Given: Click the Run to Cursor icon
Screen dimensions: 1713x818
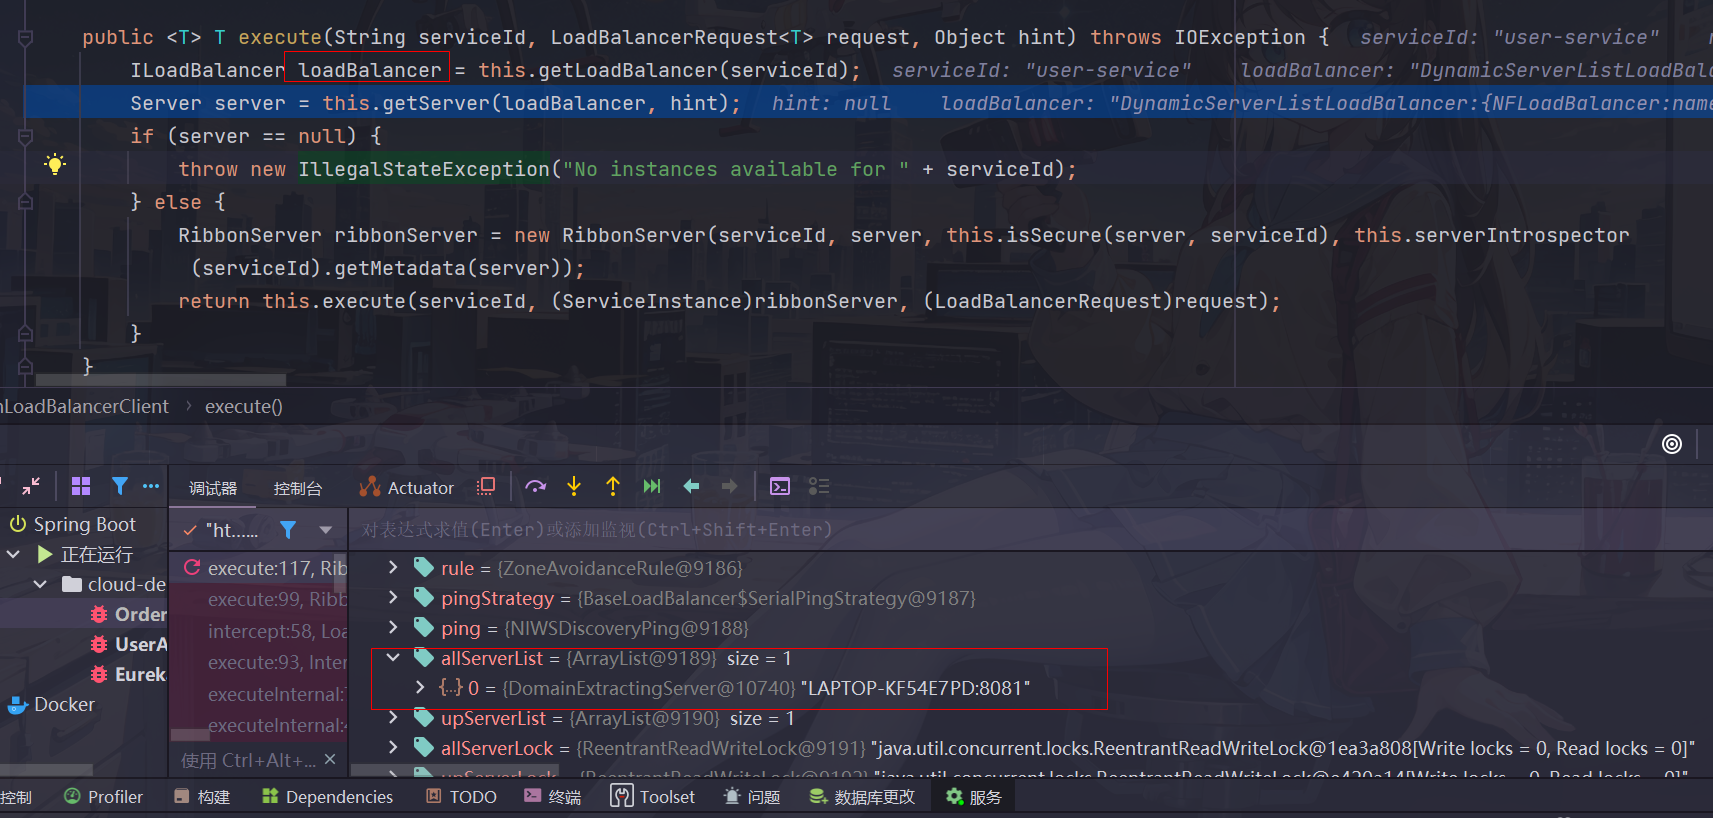Looking at the screenshot, I should coord(652,486).
